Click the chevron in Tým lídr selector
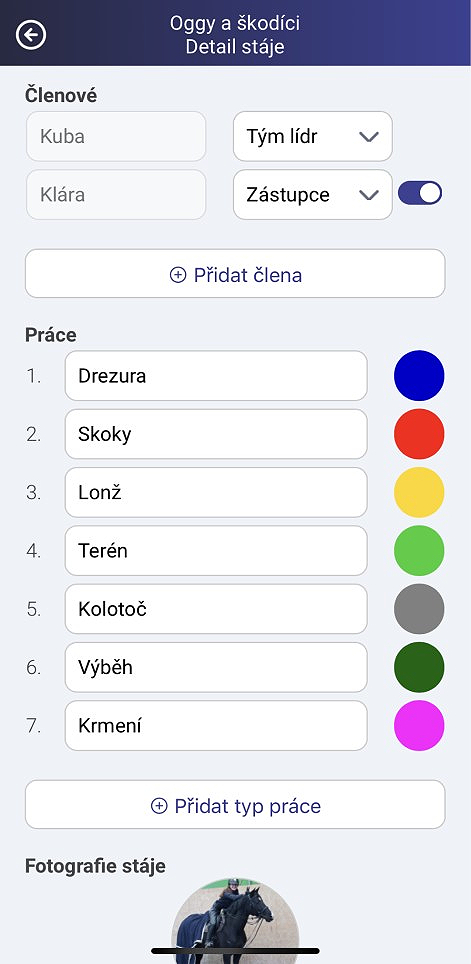Viewport: 471px width, 964px height. (368, 137)
